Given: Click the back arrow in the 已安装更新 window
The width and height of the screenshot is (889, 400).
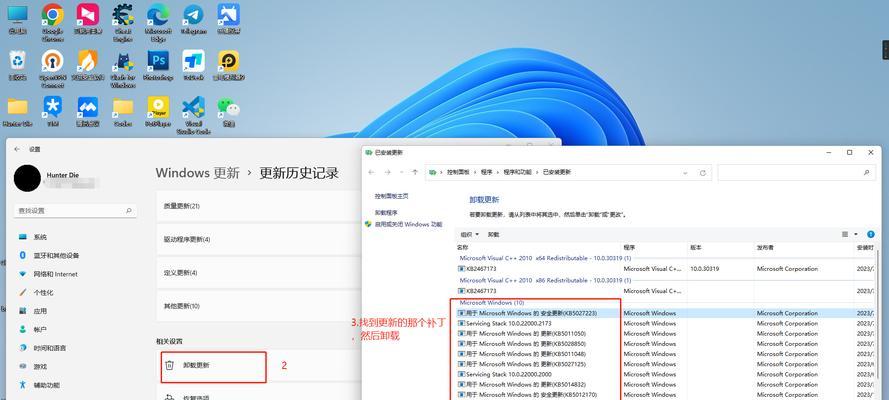Looking at the screenshot, I should [371, 172].
